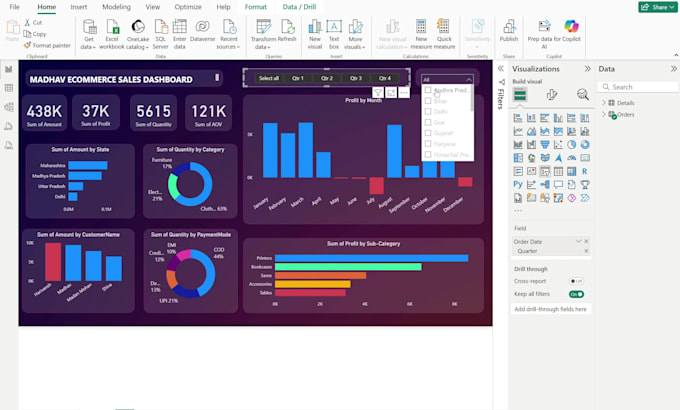Expand the Filters pane chevrons
Screen dimensions: 680x410
coord(500,69)
